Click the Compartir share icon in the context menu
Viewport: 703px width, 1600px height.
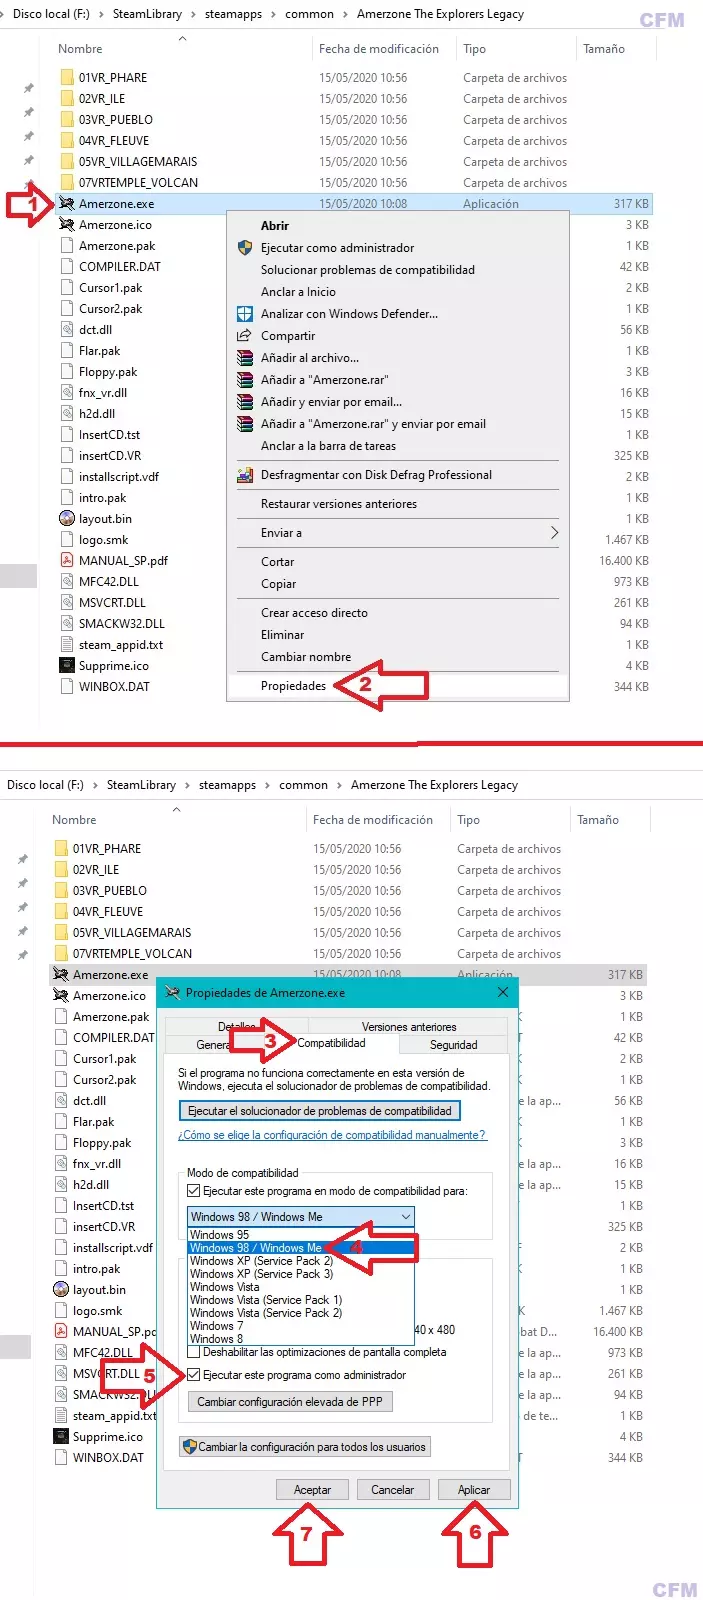coord(245,335)
